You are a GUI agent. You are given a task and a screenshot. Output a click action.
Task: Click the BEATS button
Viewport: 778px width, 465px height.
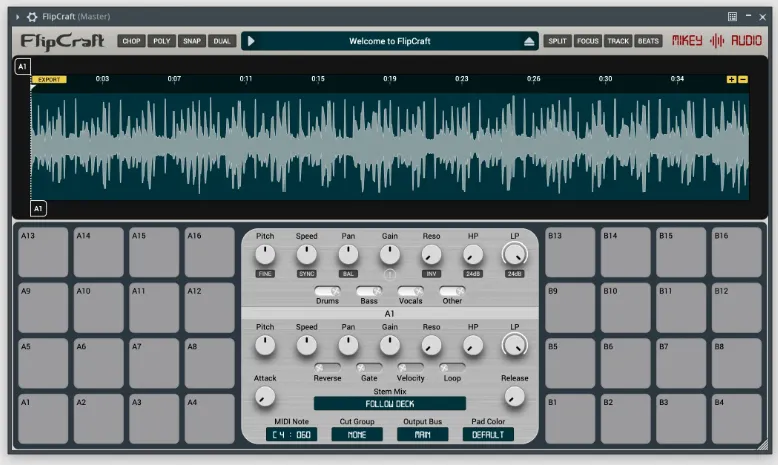pos(648,41)
